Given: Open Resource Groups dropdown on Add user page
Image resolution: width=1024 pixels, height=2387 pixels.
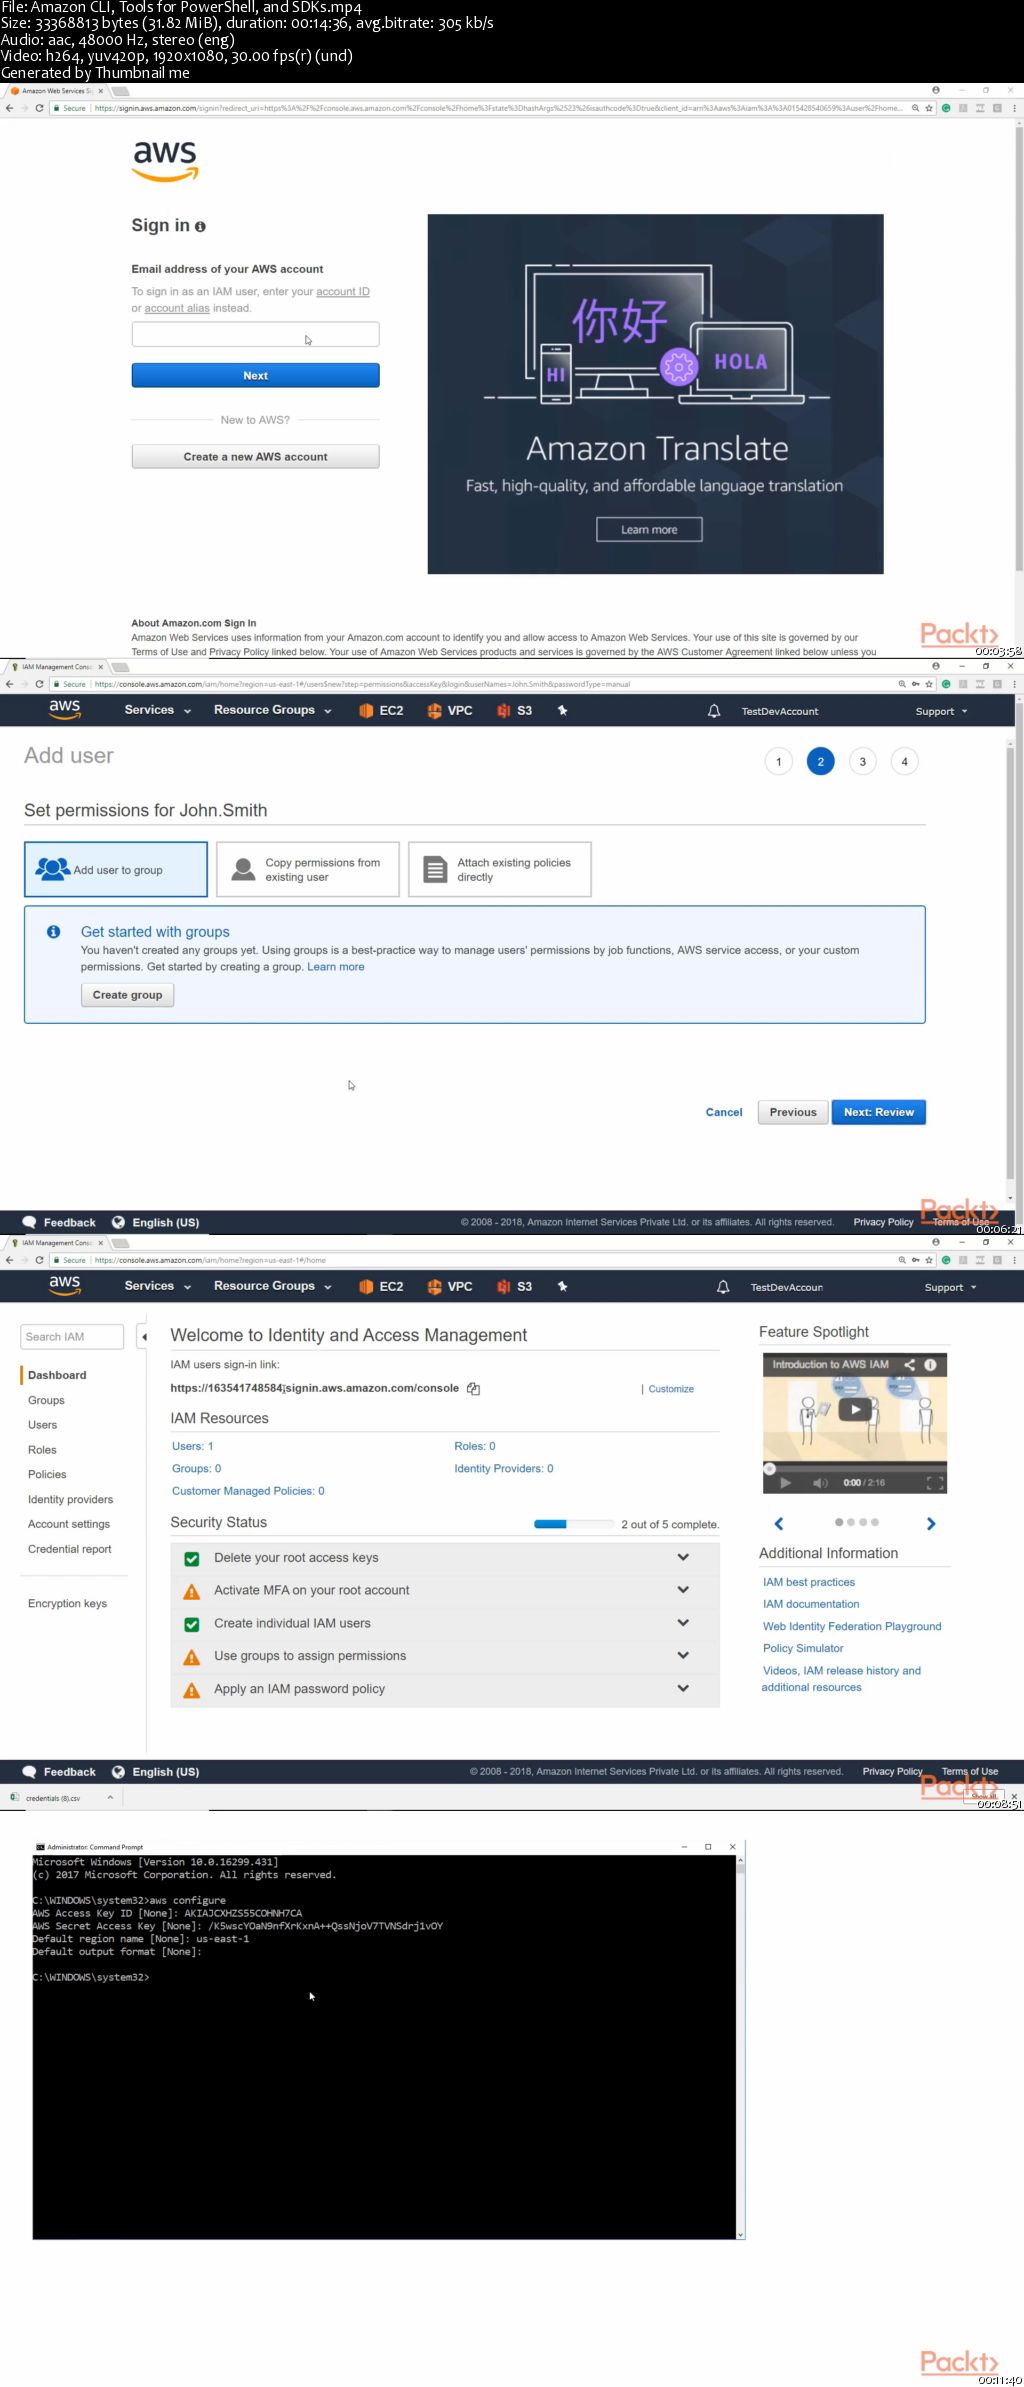Looking at the screenshot, I should [x=272, y=710].
